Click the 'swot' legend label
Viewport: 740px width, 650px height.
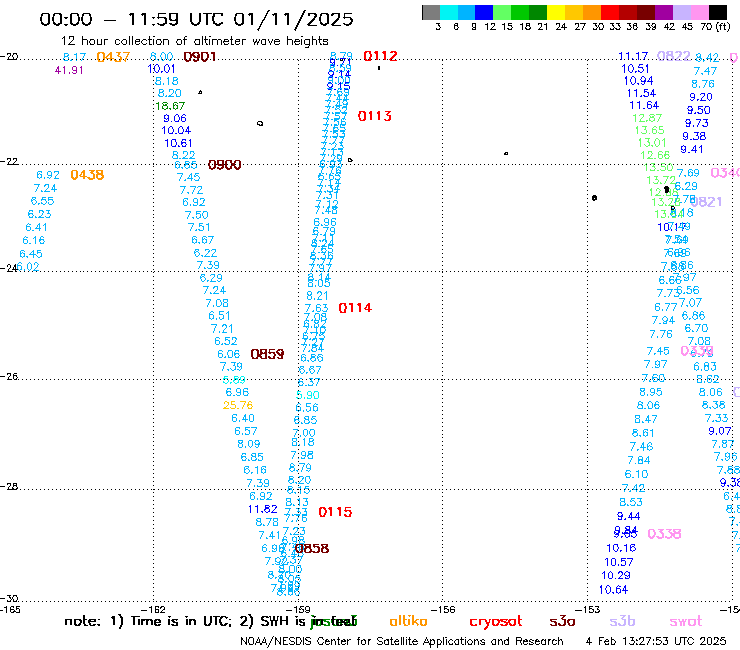(x=686, y=621)
